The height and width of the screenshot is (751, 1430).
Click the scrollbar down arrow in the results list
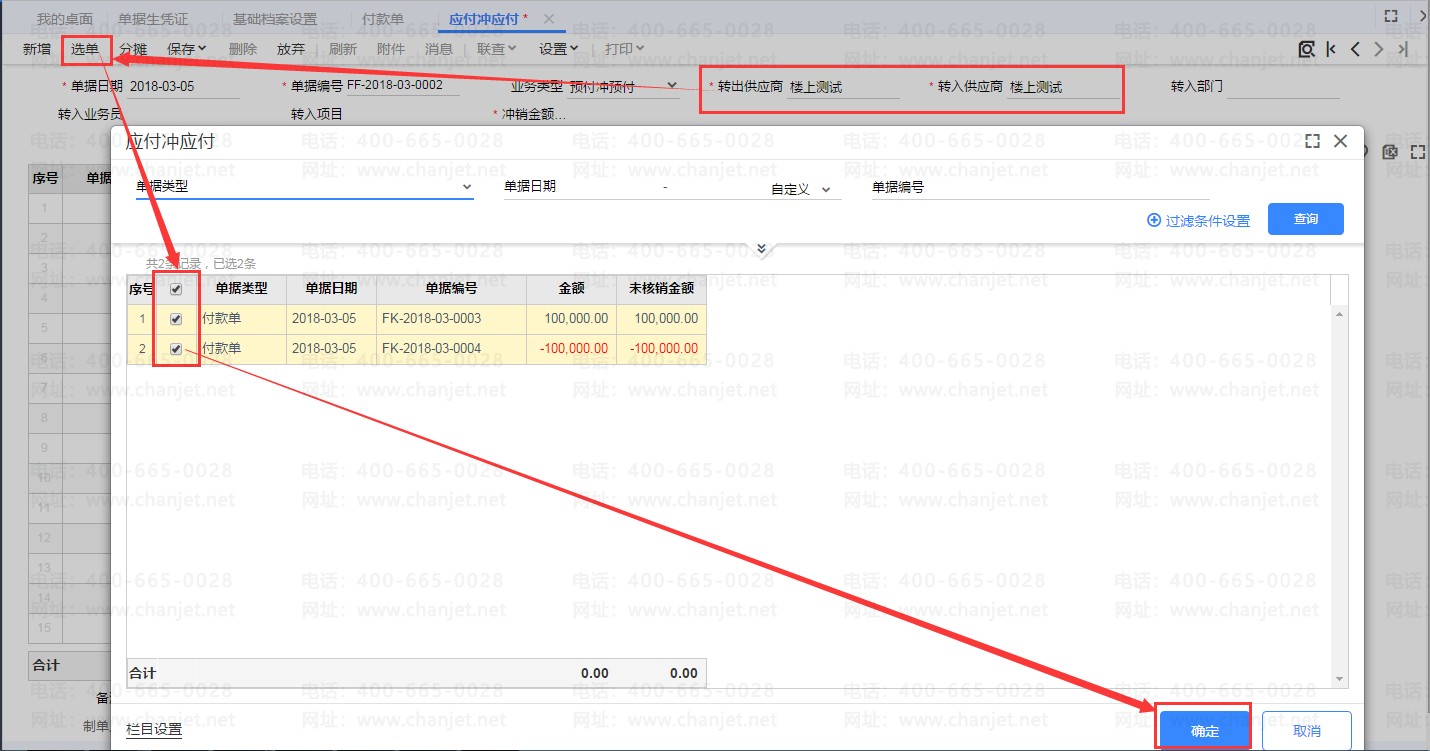point(1340,679)
